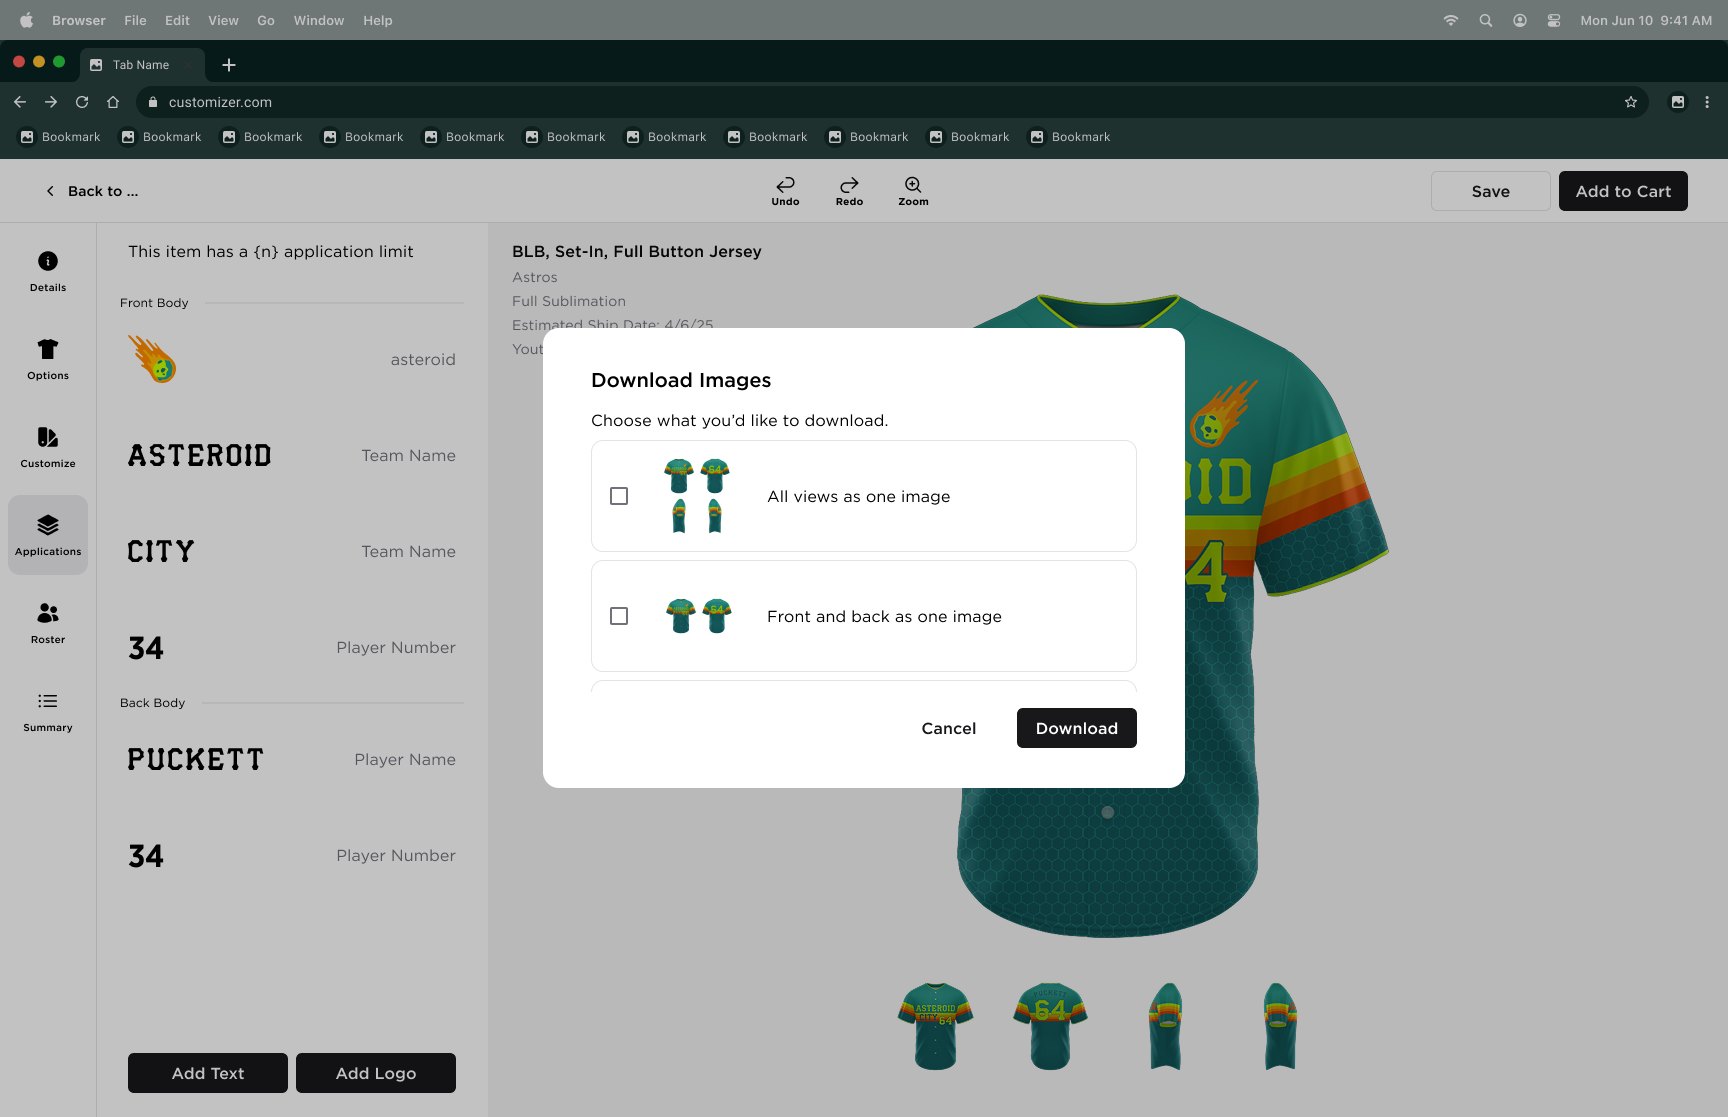
Task: Click the Add Text button
Action: (208, 1073)
